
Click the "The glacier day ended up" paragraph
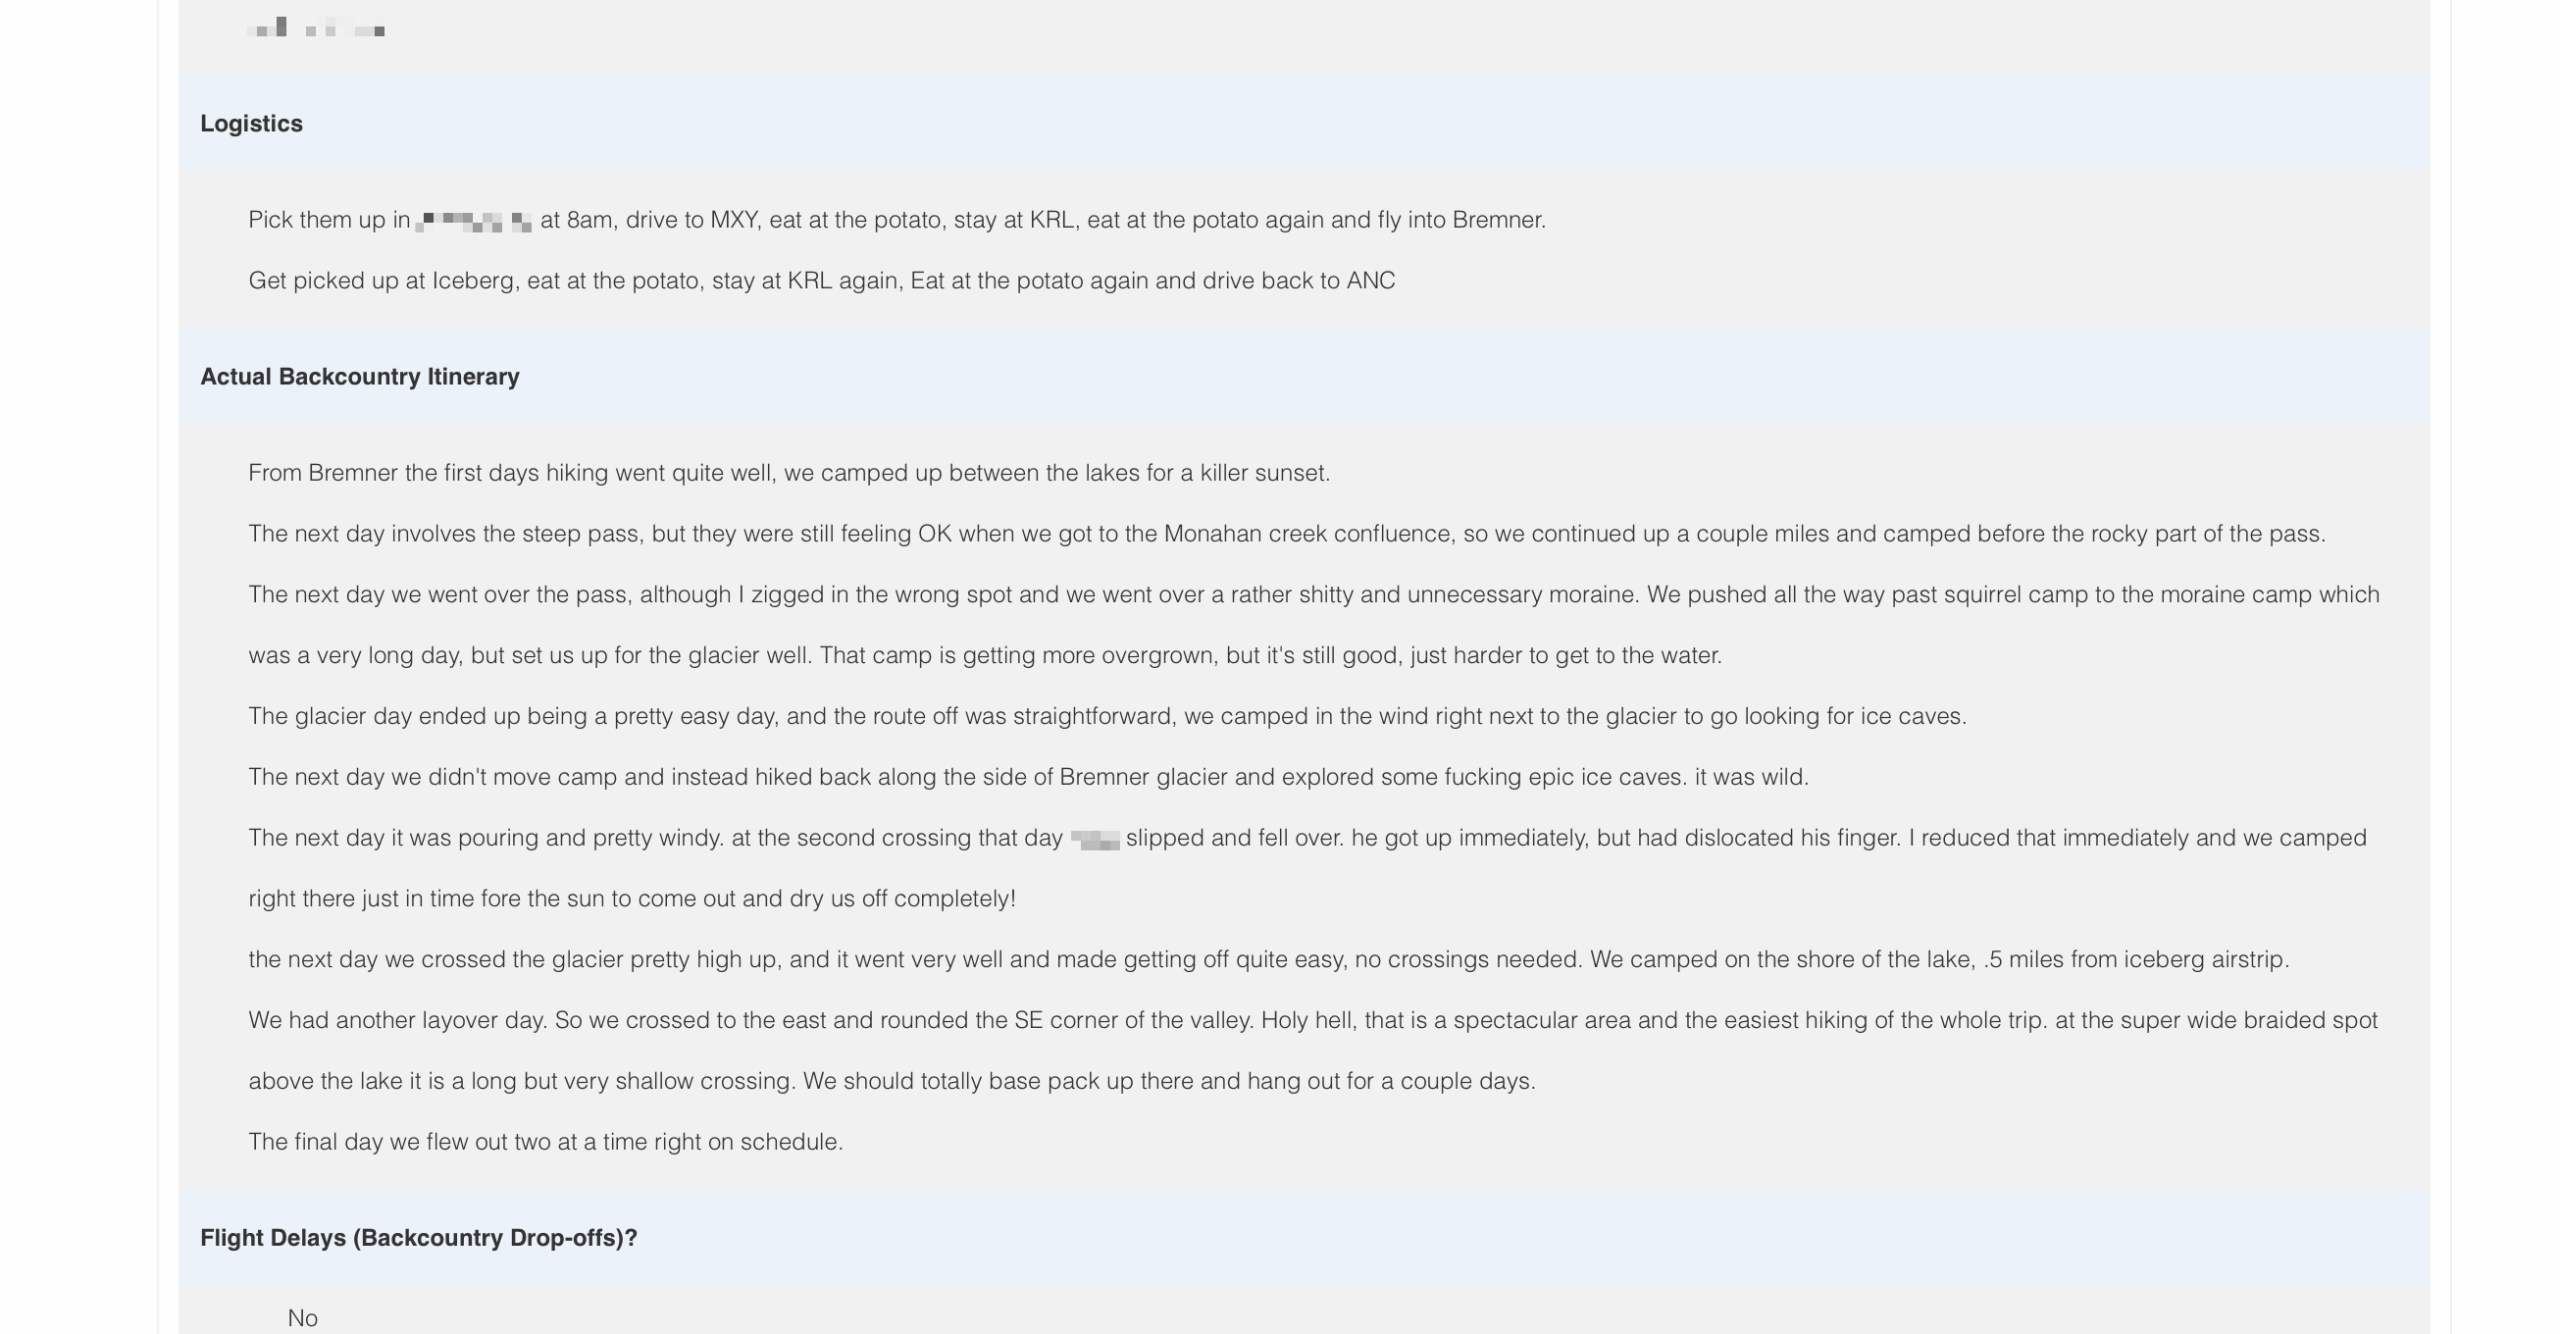click(x=1106, y=717)
